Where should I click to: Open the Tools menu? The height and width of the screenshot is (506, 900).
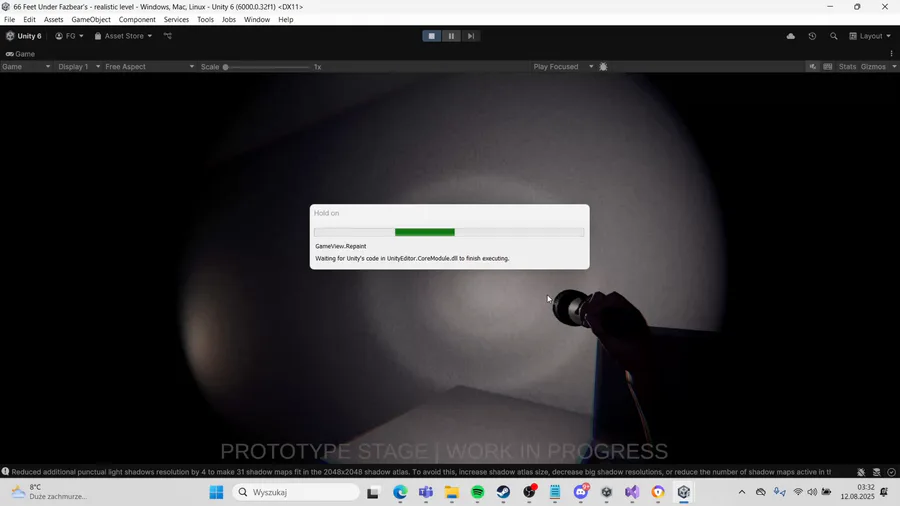pyautogui.click(x=205, y=20)
